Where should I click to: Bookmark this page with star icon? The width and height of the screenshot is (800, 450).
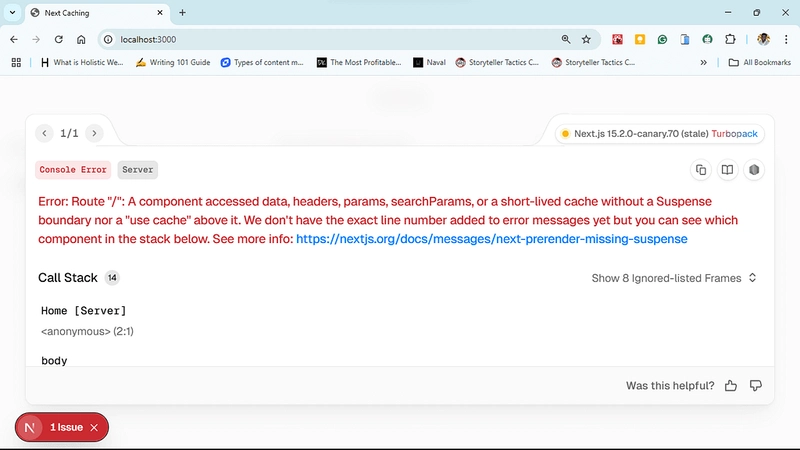pyautogui.click(x=586, y=39)
